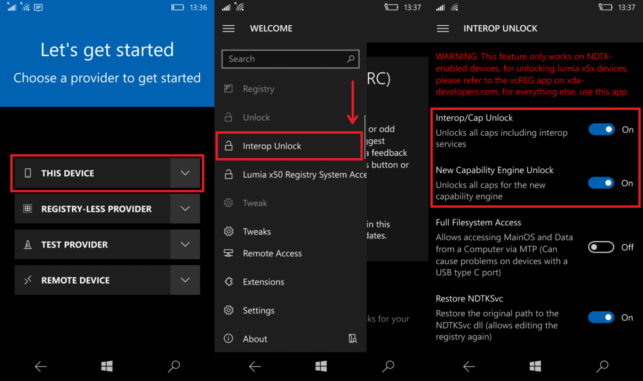Click the INTEROP UNLOCK page title
The width and height of the screenshot is (643, 381).
tap(500, 28)
